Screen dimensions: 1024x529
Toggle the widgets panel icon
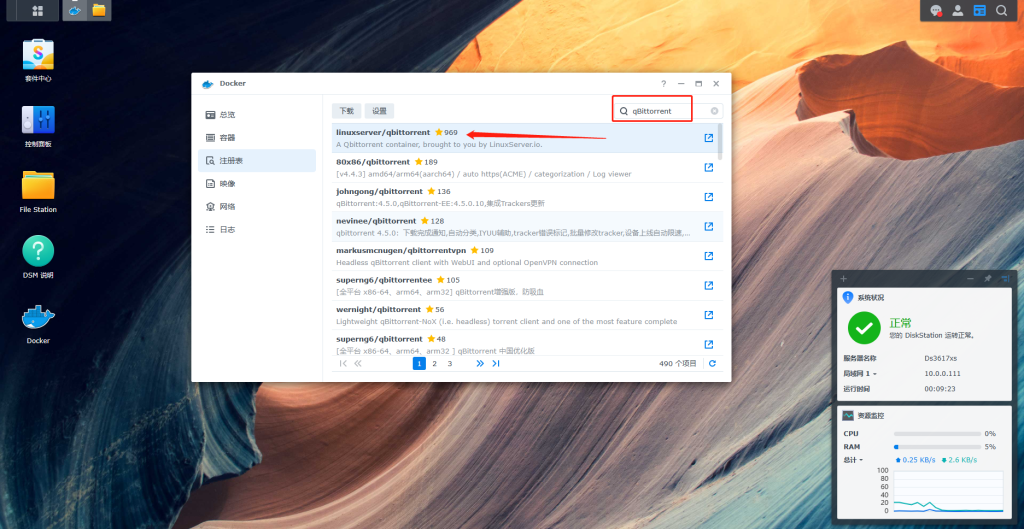pyautogui.click(x=979, y=10)
